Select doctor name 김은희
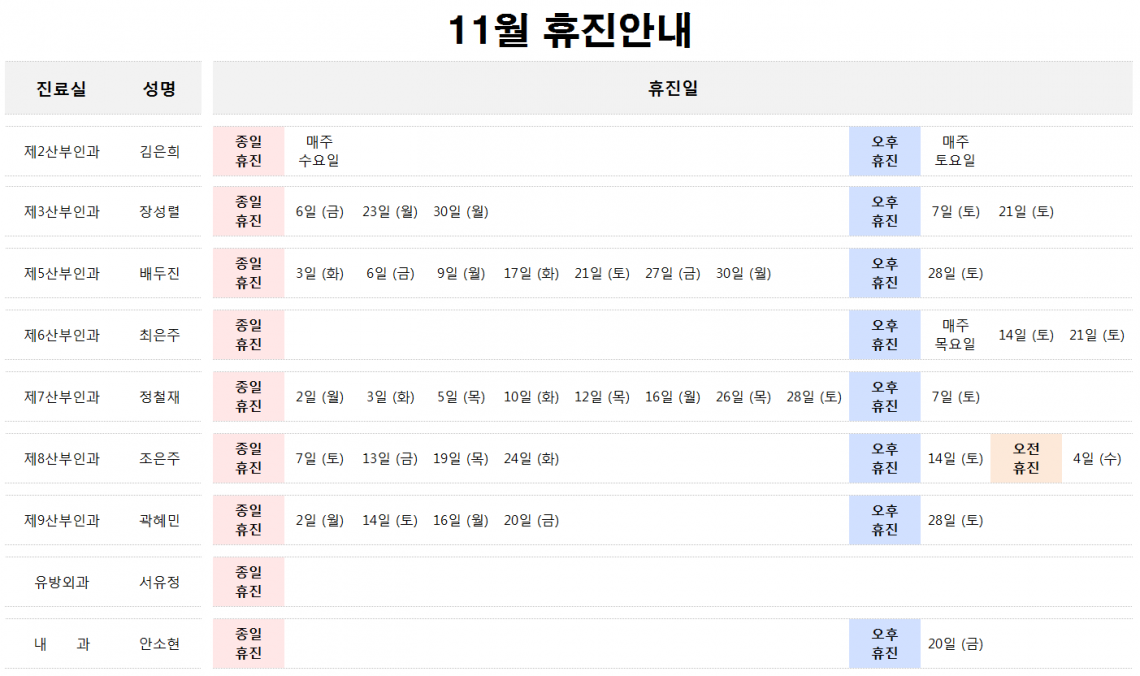 (159, 152)
